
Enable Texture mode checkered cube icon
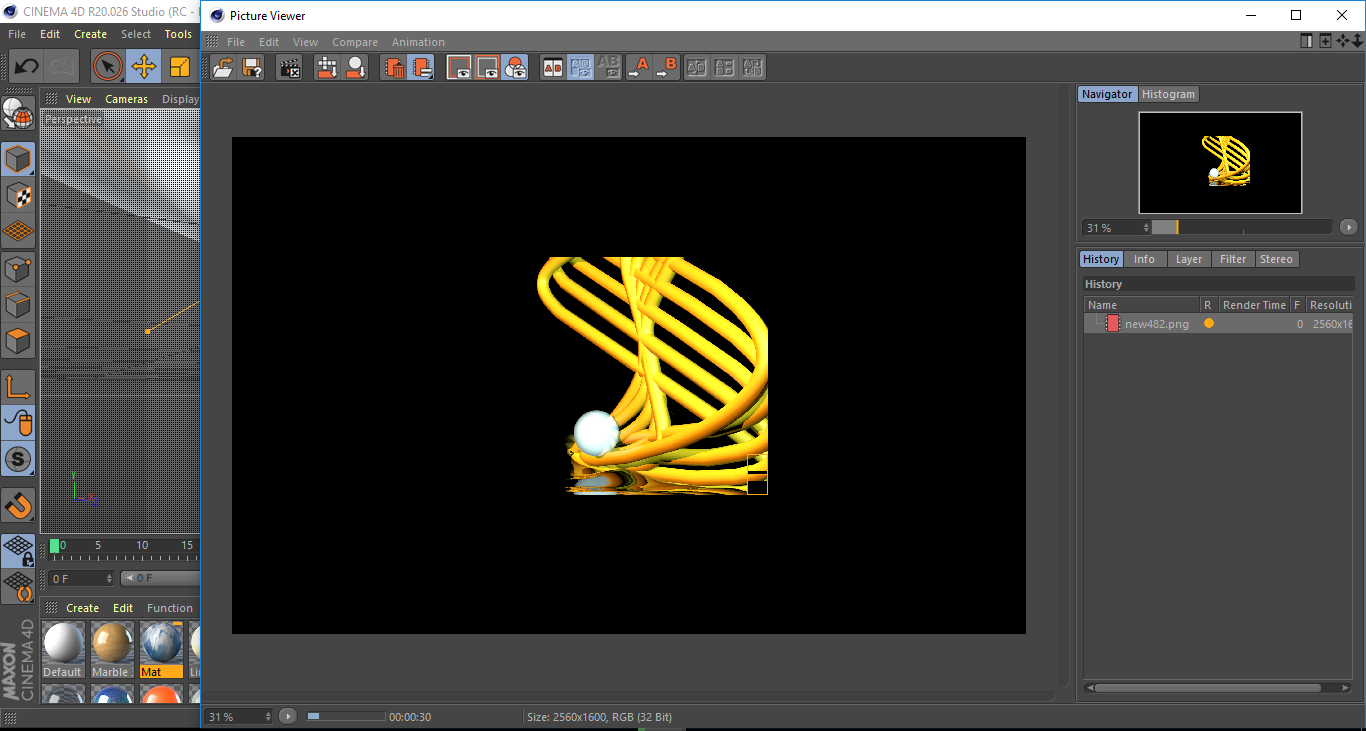(17, 195)
